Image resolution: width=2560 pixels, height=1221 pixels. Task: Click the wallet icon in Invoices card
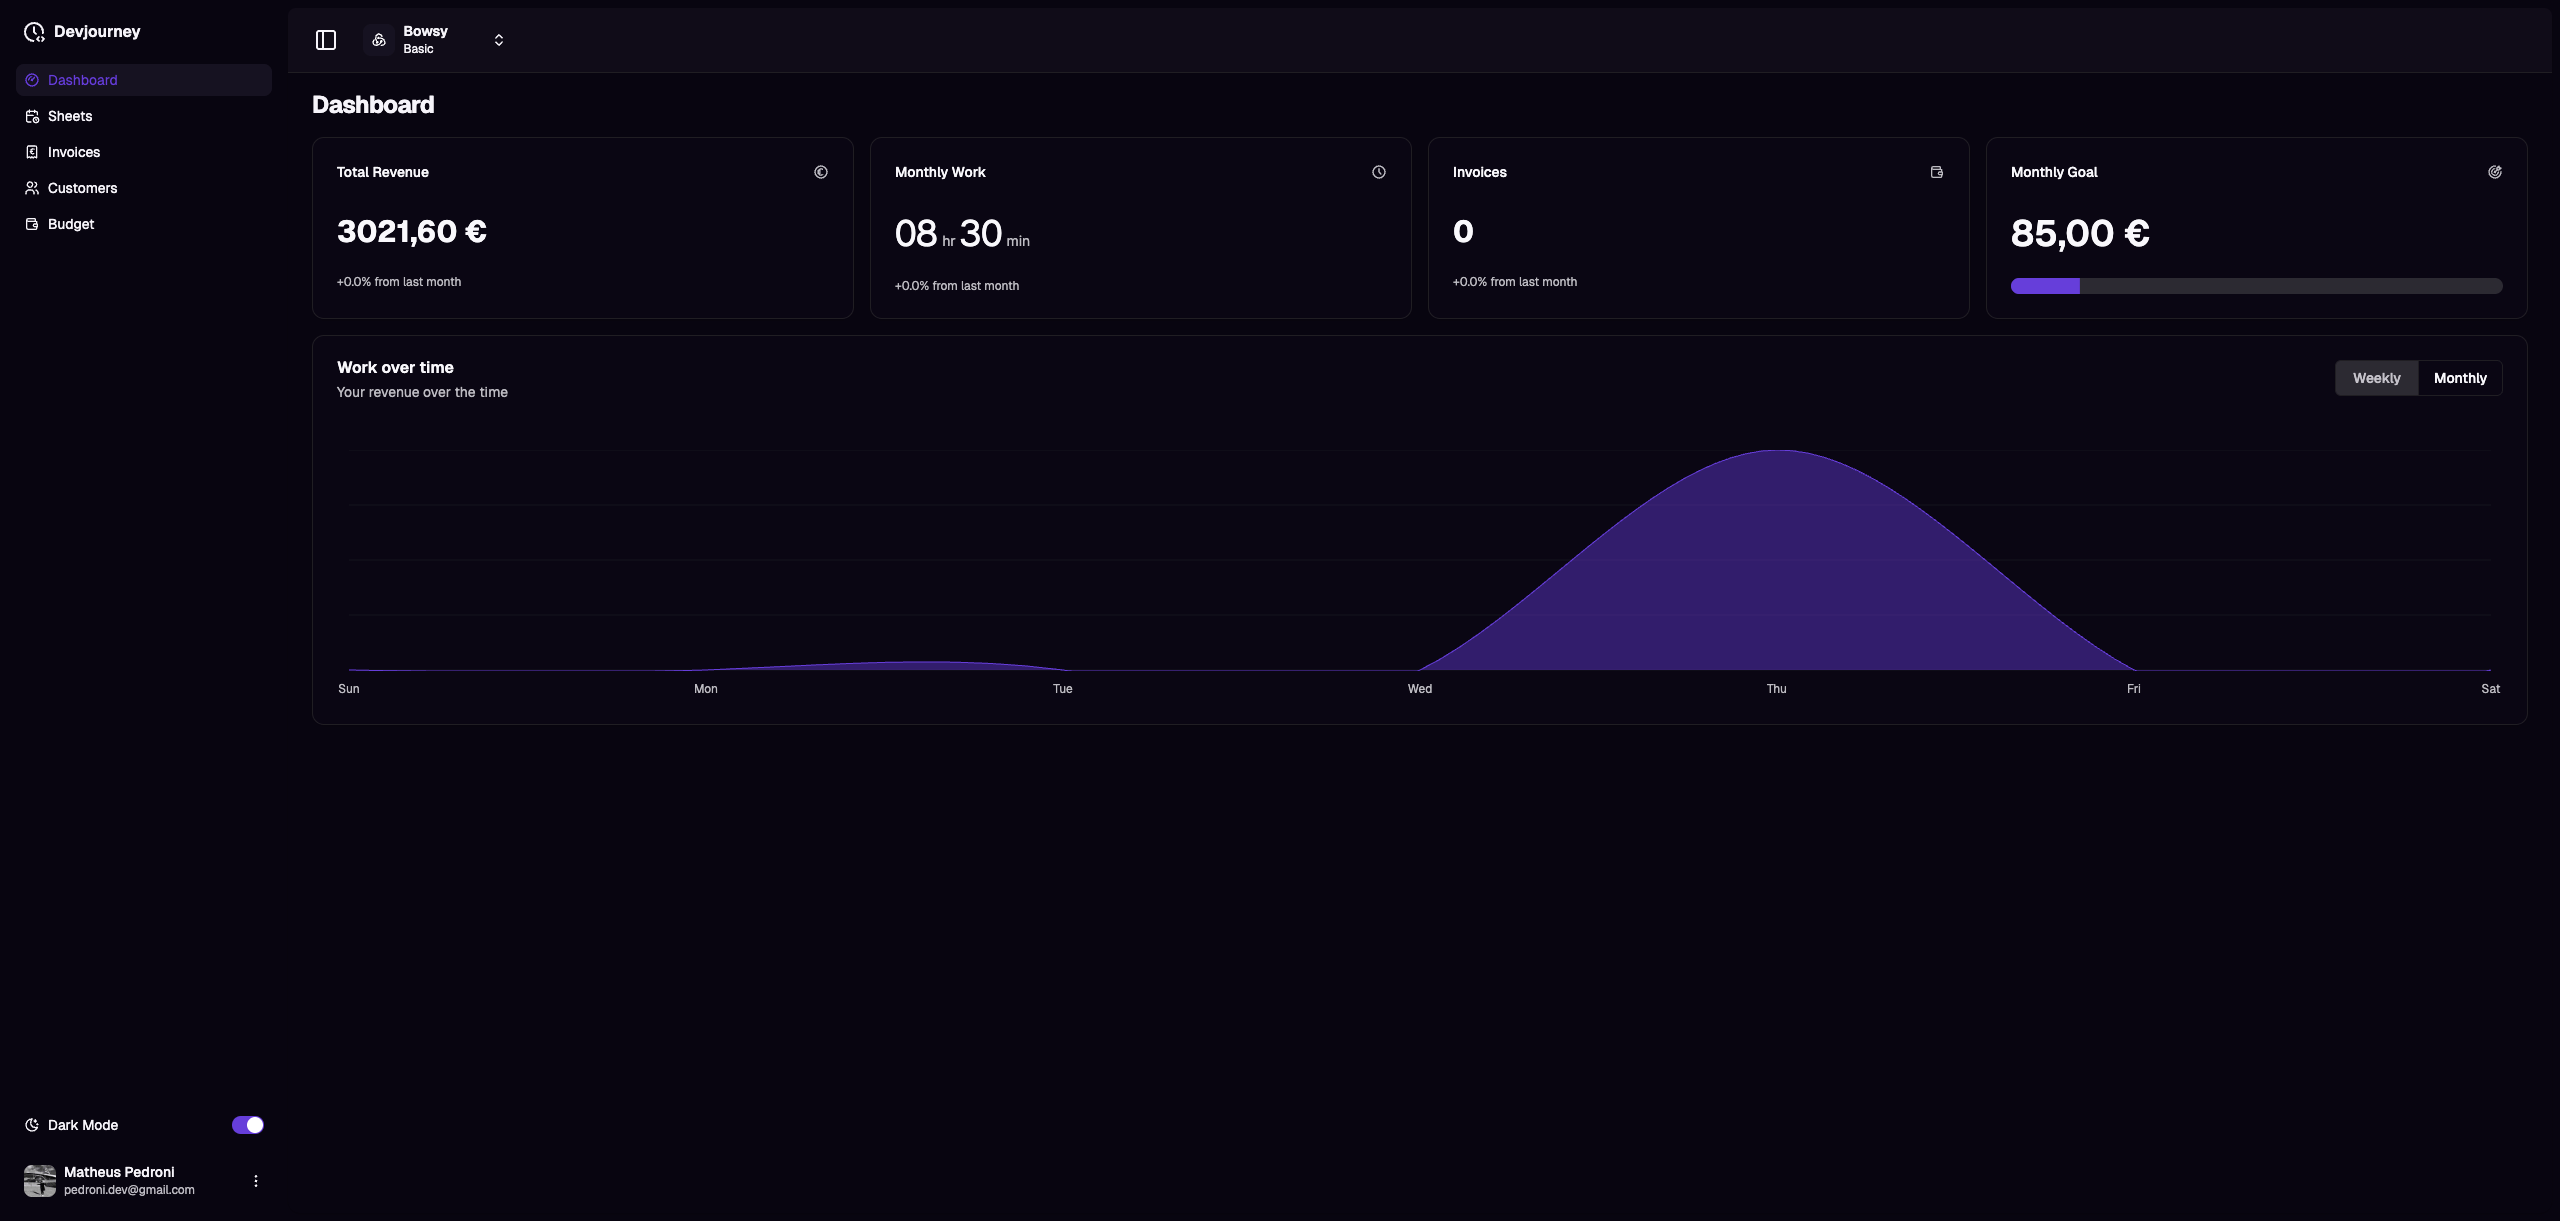click(x=1937, y=172)
